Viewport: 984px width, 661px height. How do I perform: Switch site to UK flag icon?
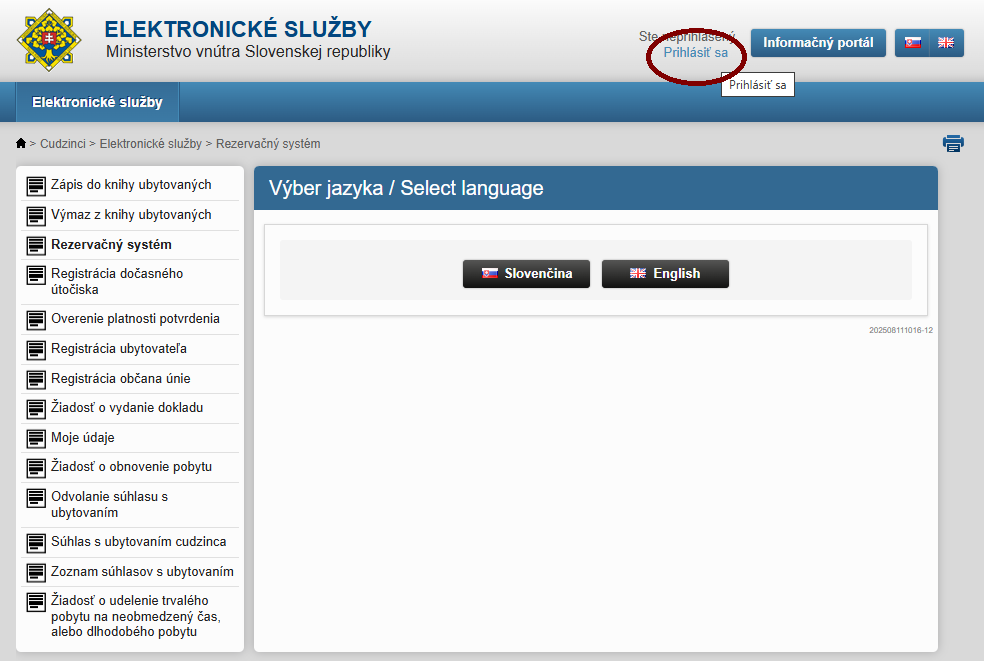pos(946,43)
